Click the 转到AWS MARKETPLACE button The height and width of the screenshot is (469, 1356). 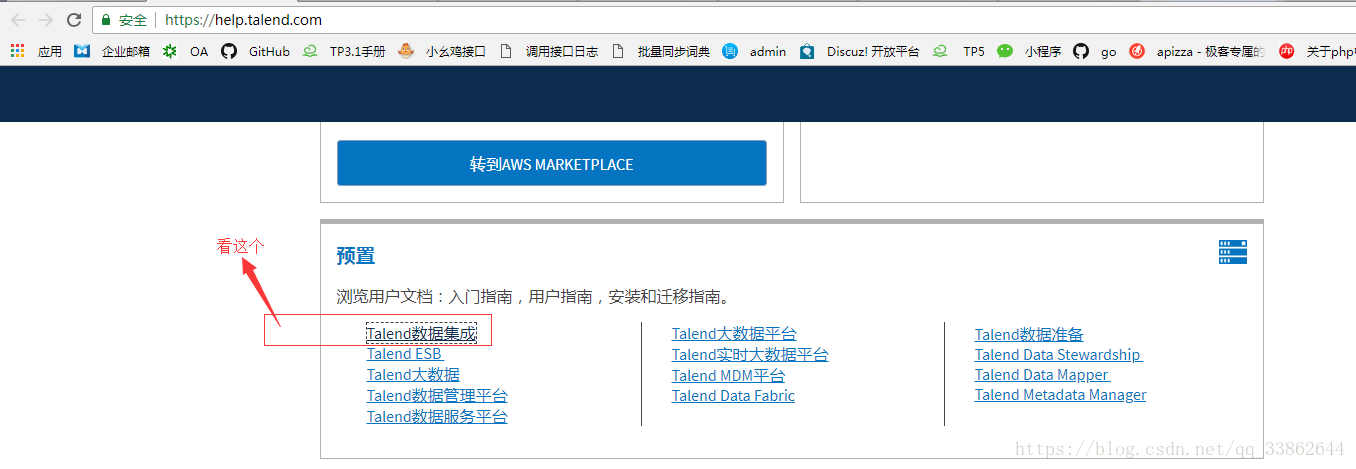click(x=552, y=163)
